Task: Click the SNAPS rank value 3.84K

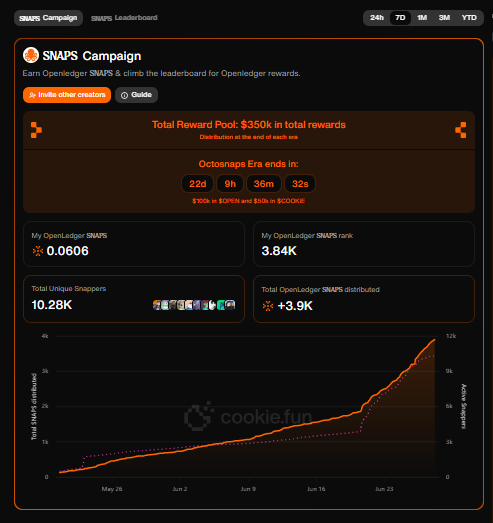Action: click(279, 251)
